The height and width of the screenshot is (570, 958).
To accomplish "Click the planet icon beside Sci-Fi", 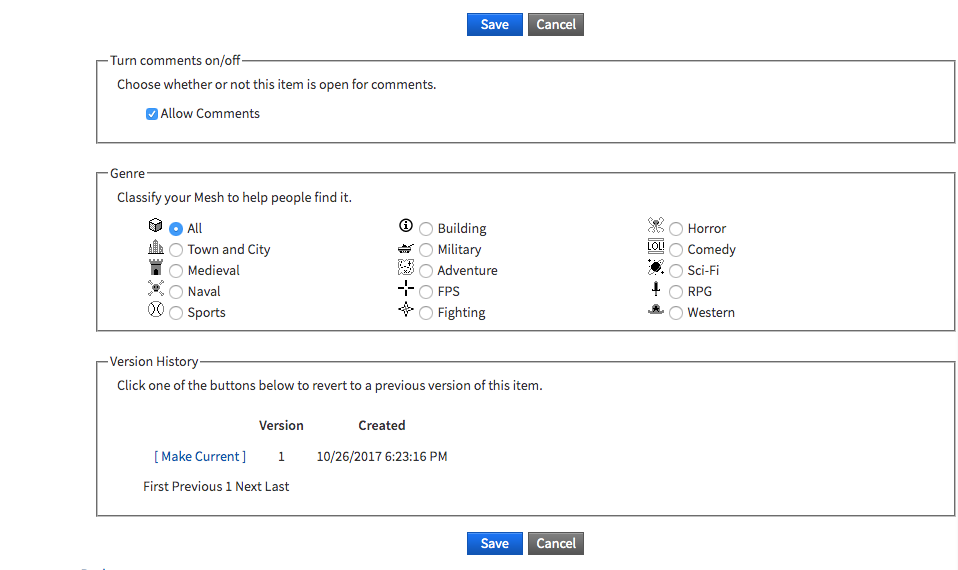I will pos(656,268).
